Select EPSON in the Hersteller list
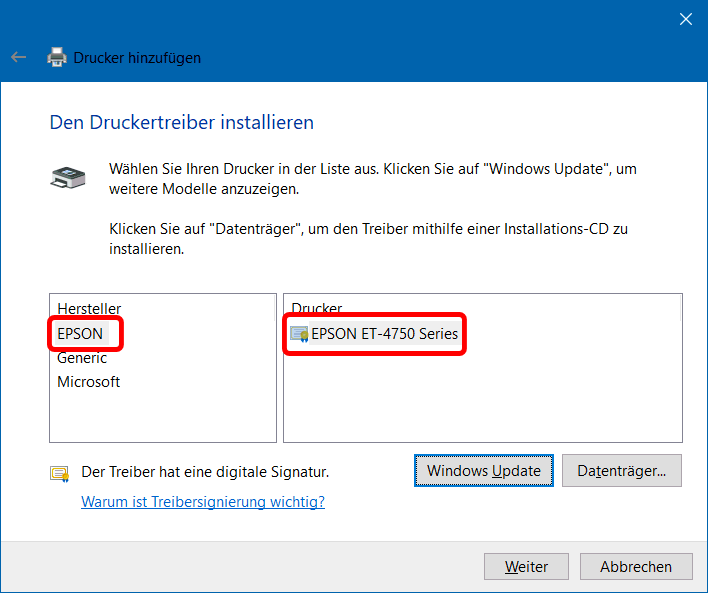Image resolution: width=708 pixels, height=593 pixels. [x=81, y=334]
